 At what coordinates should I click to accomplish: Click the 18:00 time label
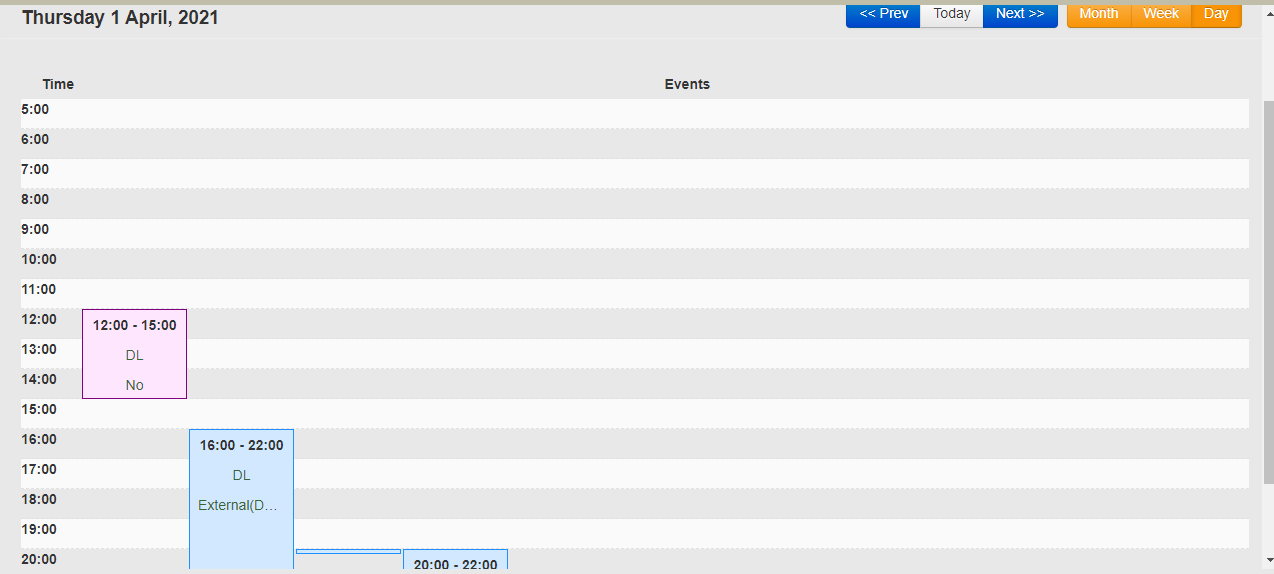pyautogui.click(x=39, y=499)
